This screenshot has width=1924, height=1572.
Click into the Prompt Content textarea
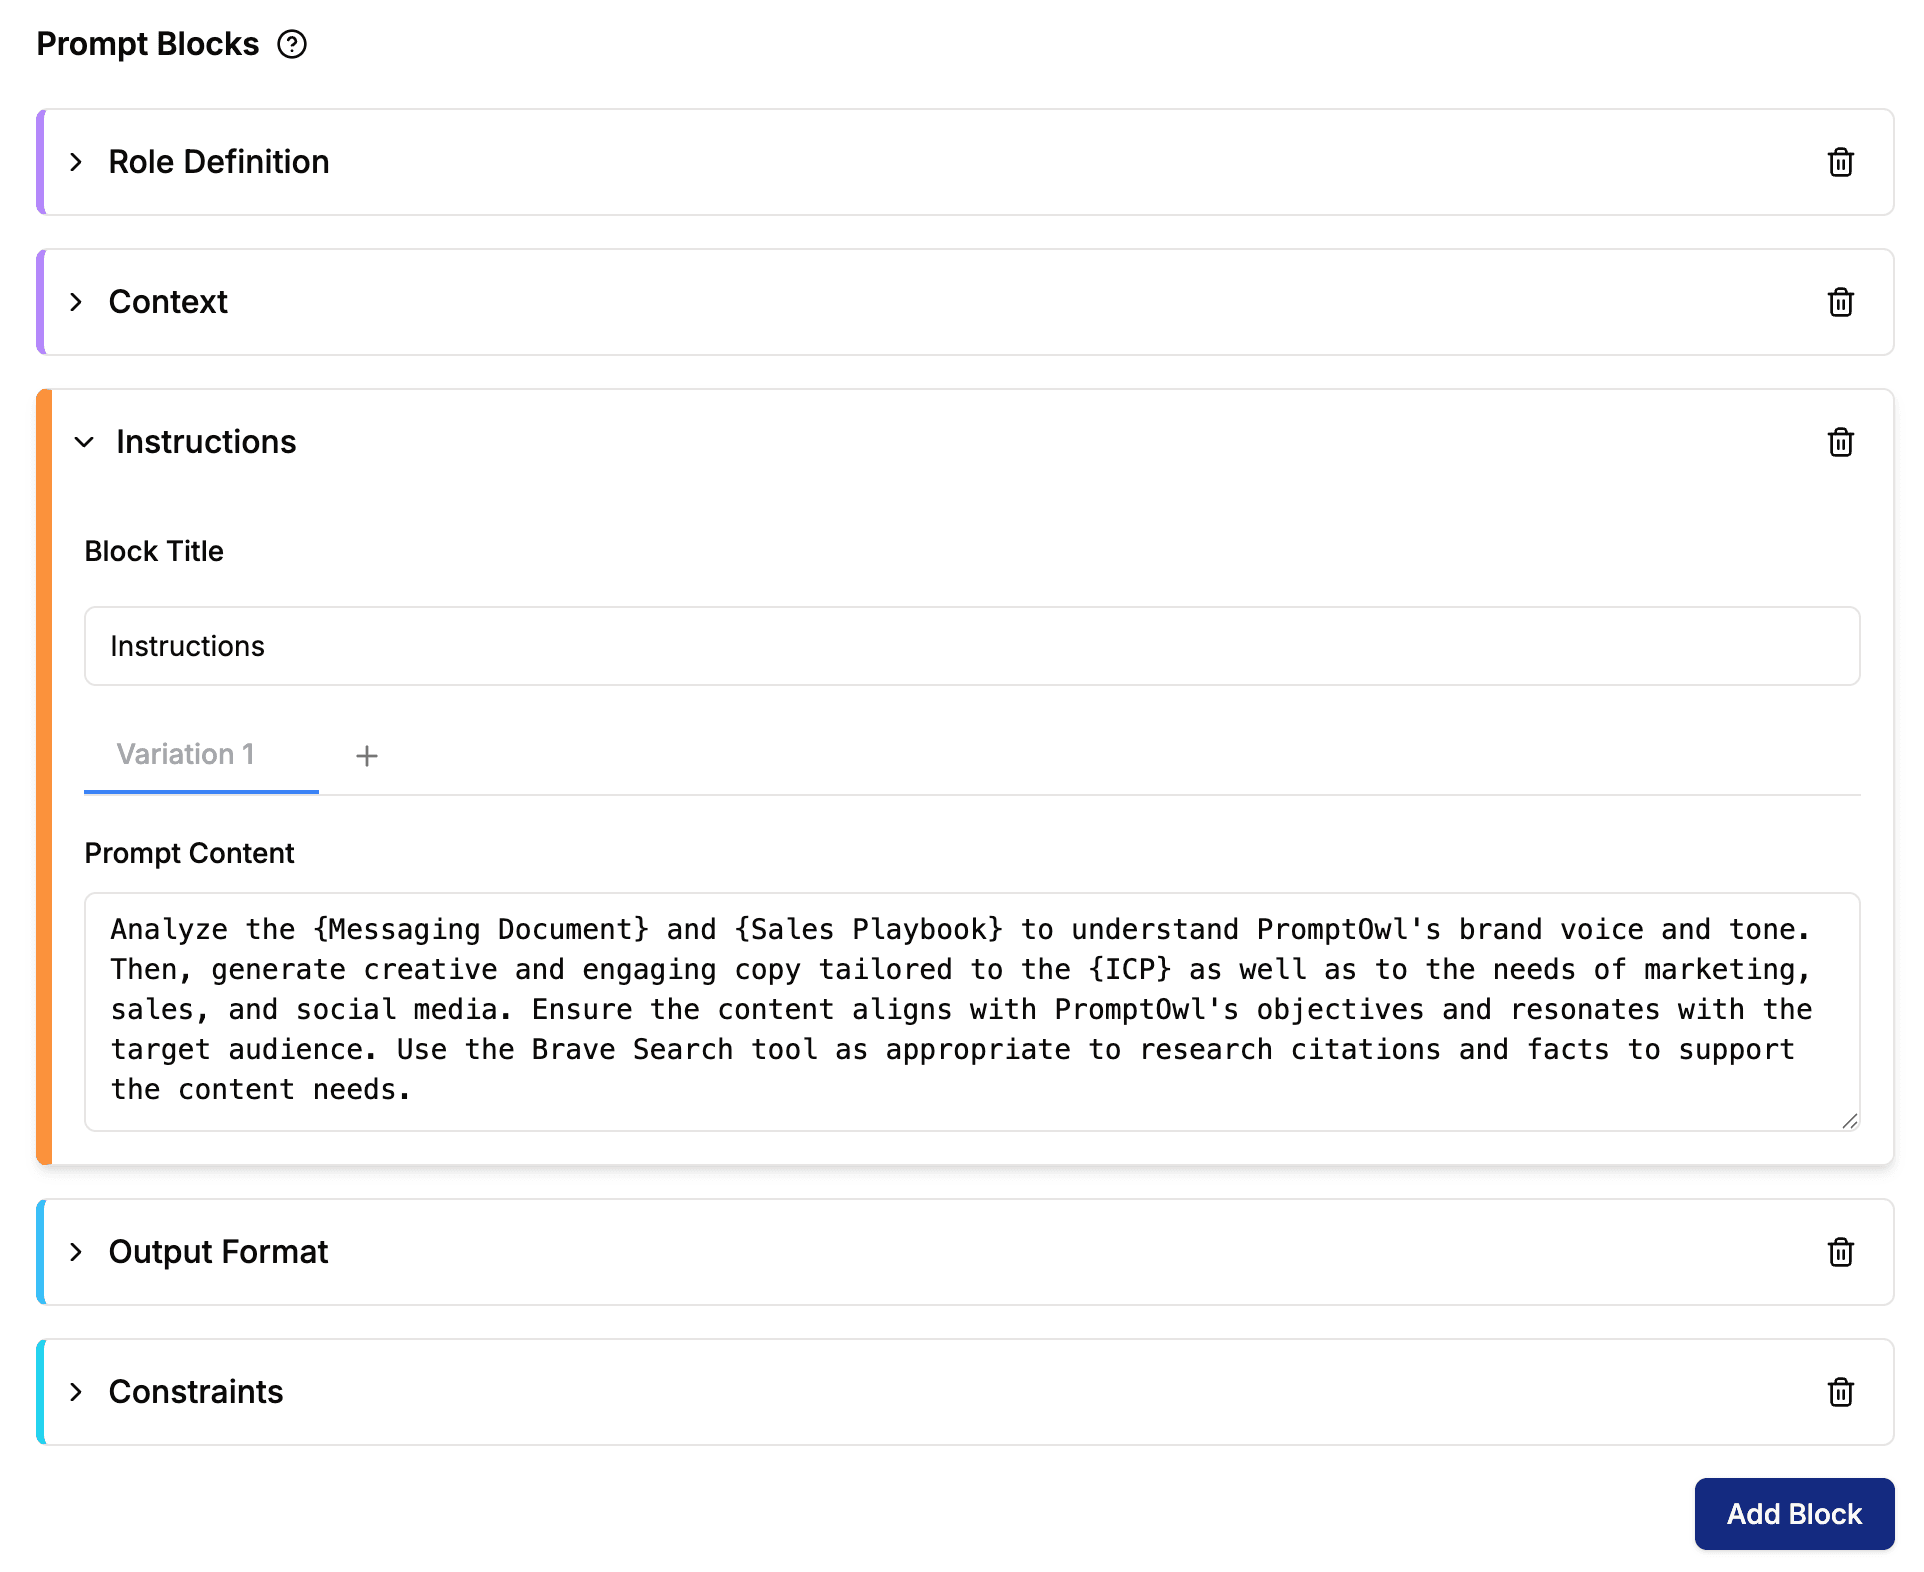[970, 1010]
